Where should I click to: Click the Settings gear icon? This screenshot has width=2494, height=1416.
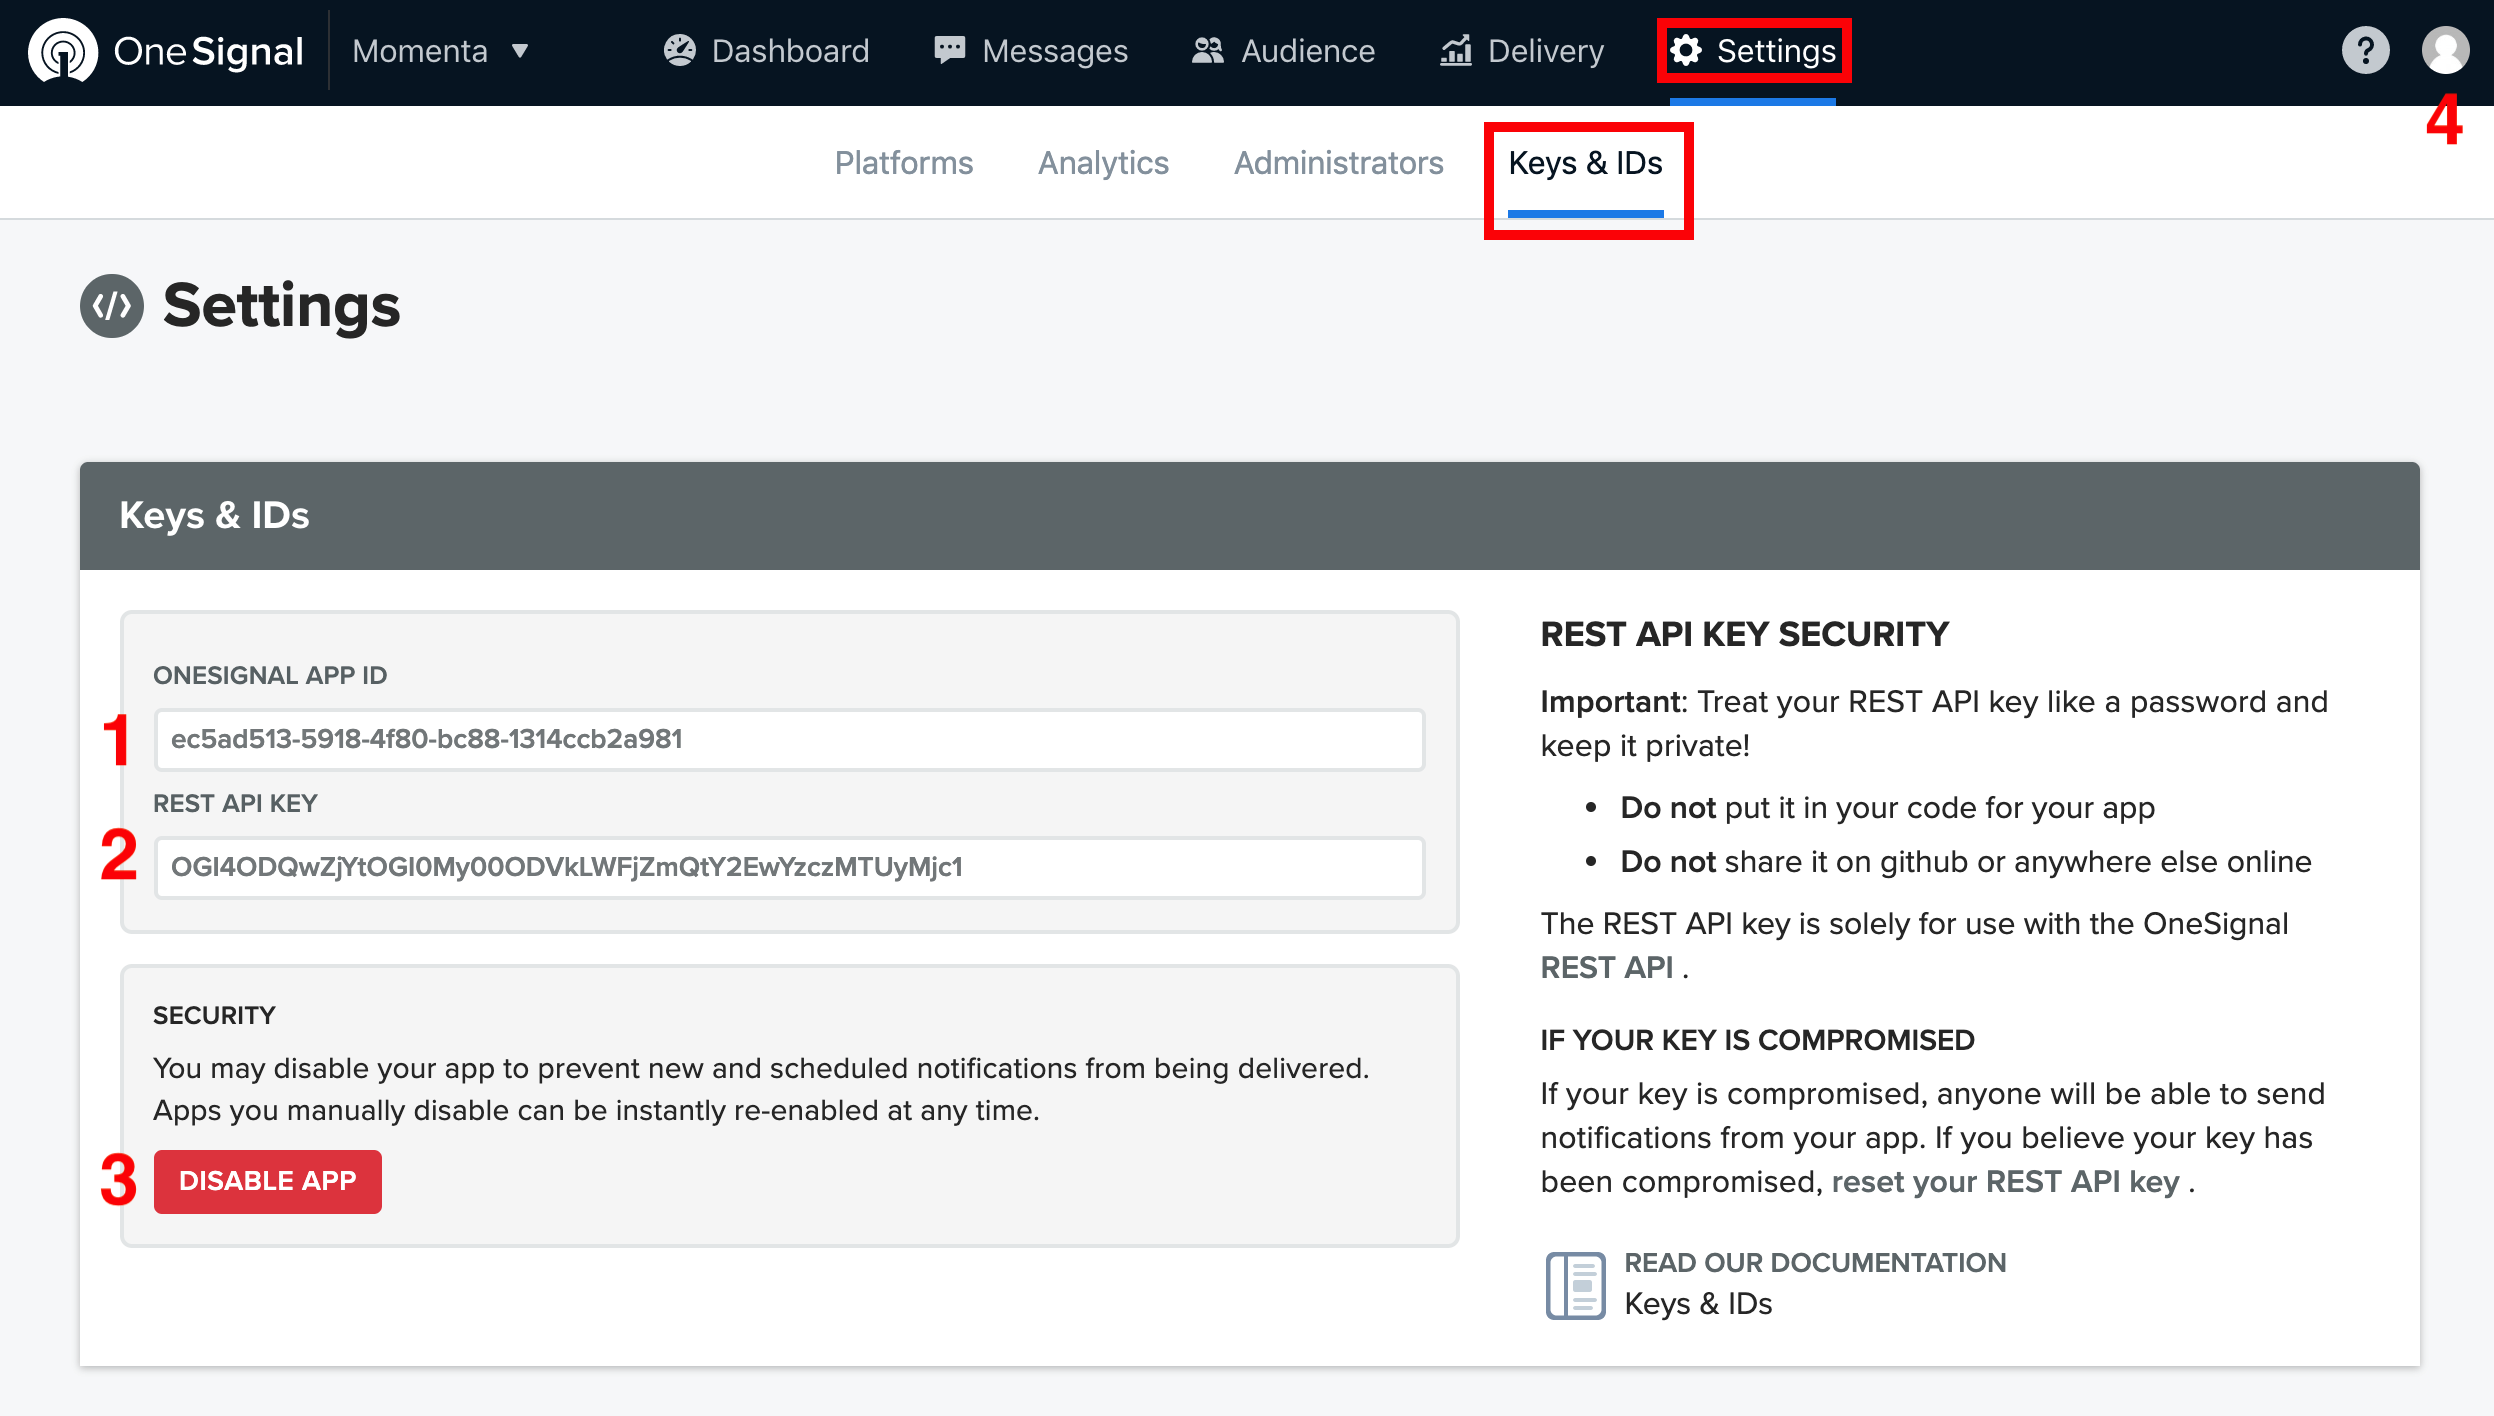click(x=1686, y=51)
